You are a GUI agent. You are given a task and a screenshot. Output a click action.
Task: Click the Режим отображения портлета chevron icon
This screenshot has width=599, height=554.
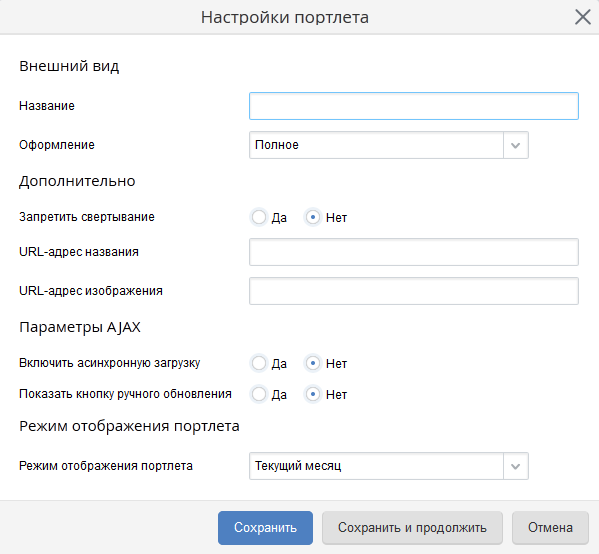coord(515,466)
